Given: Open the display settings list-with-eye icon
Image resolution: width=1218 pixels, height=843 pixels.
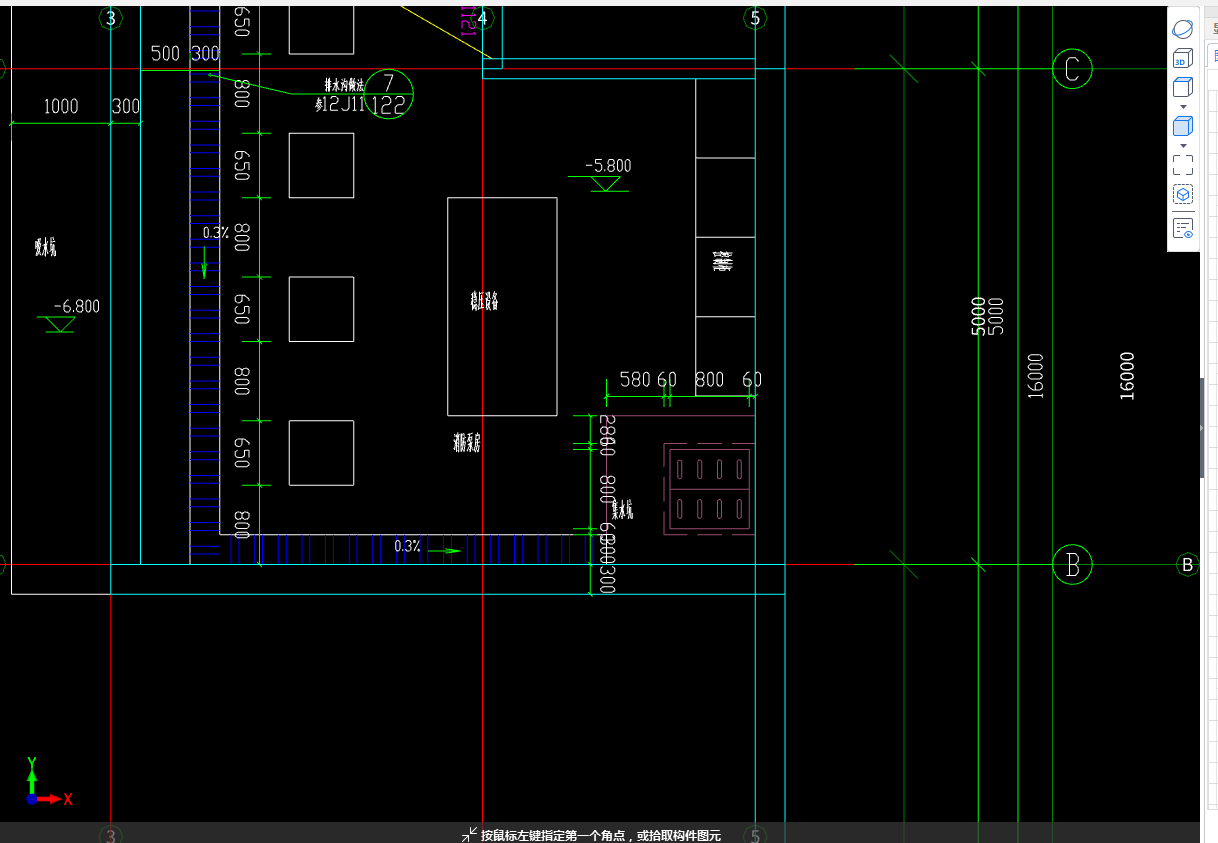Looking at the screenshot, I should click(1183, 228).
